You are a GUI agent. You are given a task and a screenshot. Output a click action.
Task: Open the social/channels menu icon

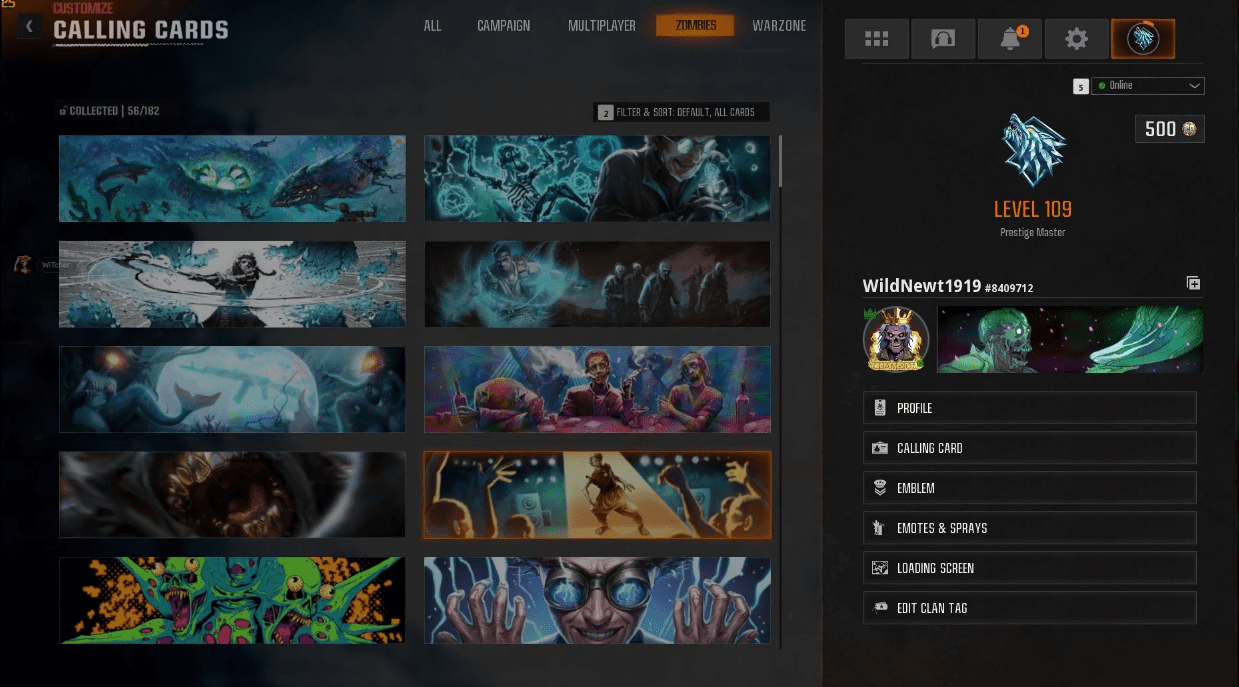coord(943,38)
